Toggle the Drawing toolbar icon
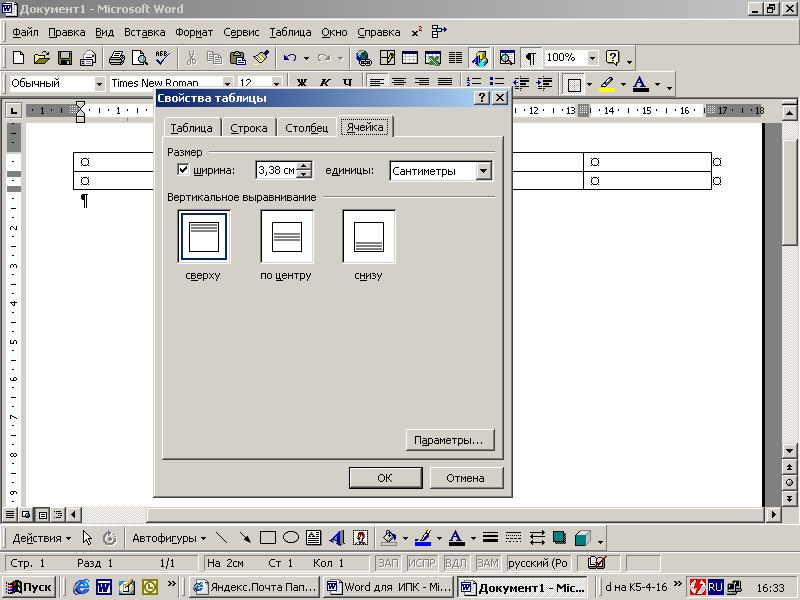The height and width of the screenshot is (600, 800). click(x=480, y=58)
